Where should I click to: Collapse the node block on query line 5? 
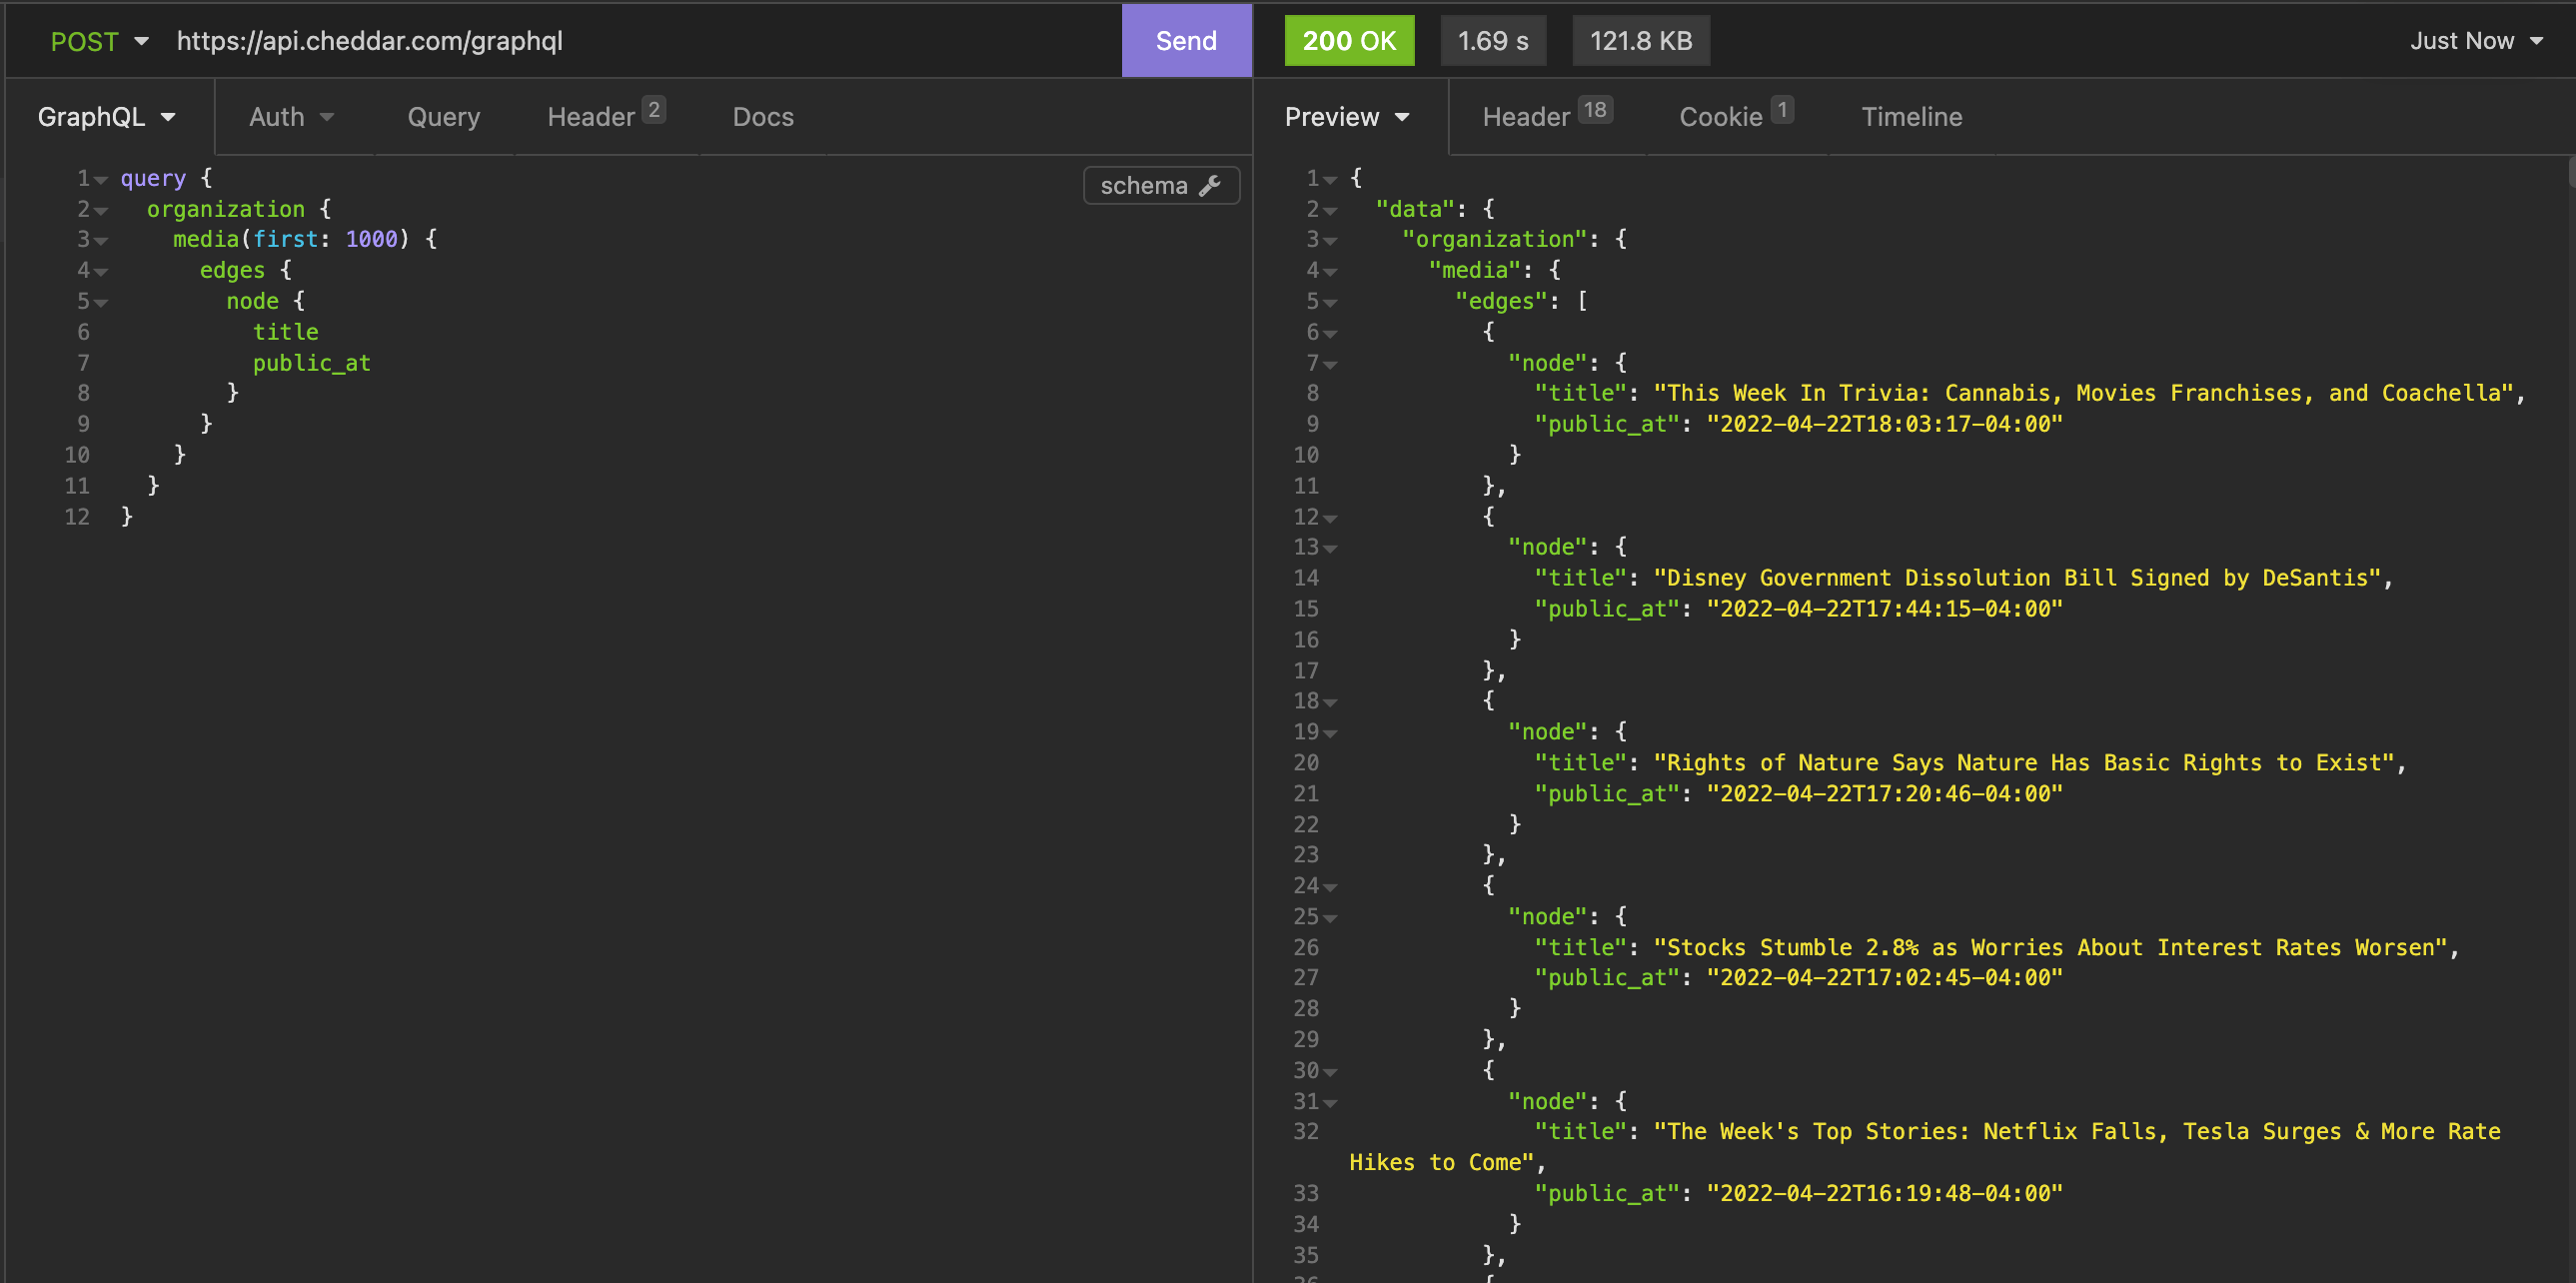[x=101, y=302]
